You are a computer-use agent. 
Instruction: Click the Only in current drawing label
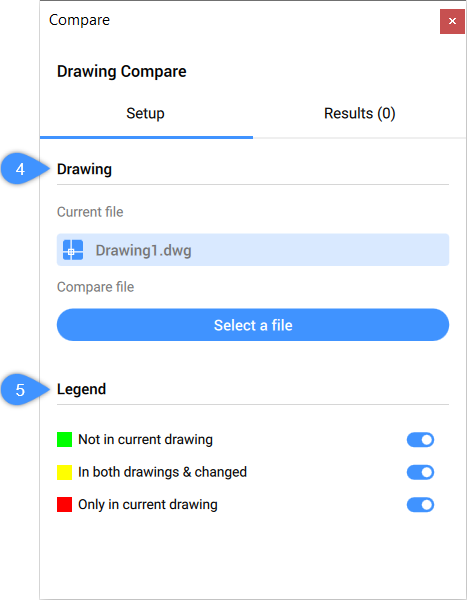pos(148,504)
